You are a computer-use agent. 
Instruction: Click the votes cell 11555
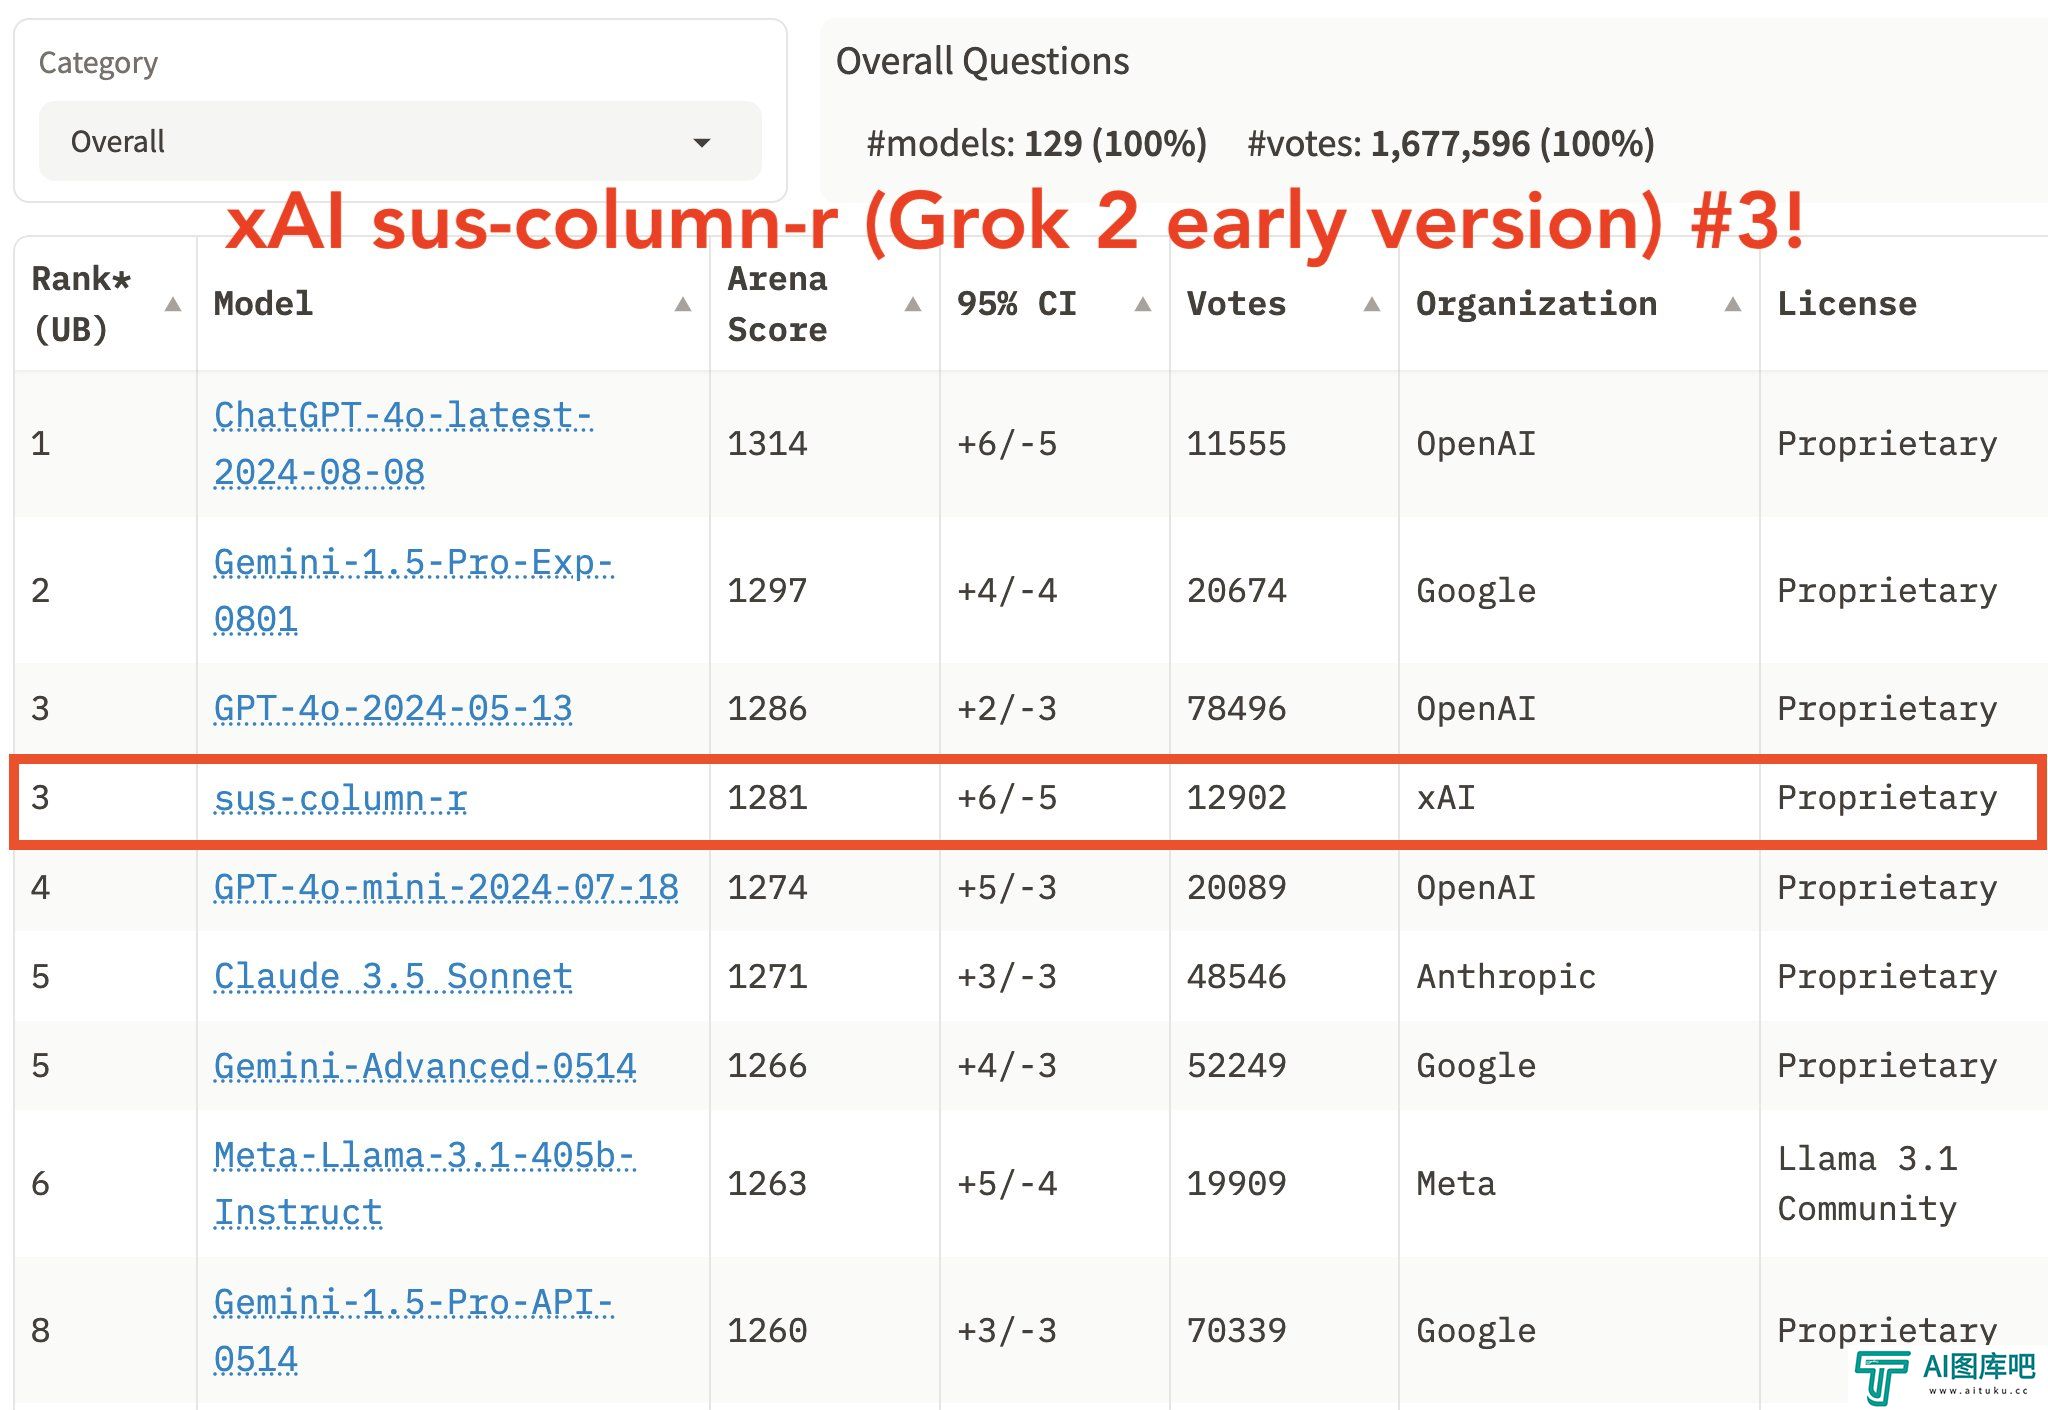pyautogui.click(x=1236, y=444)
